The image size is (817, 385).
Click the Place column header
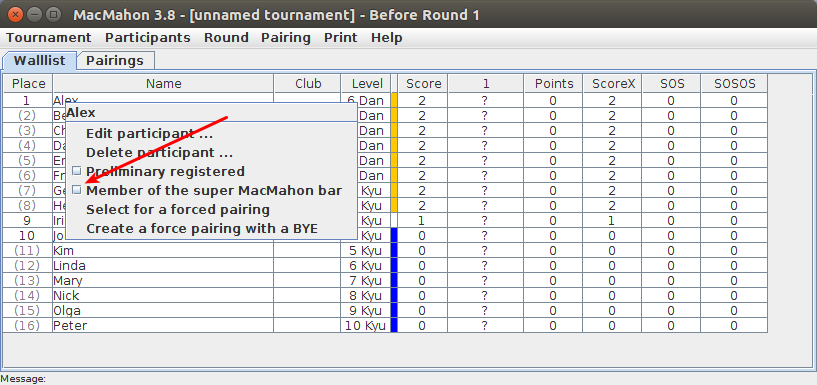28,83
